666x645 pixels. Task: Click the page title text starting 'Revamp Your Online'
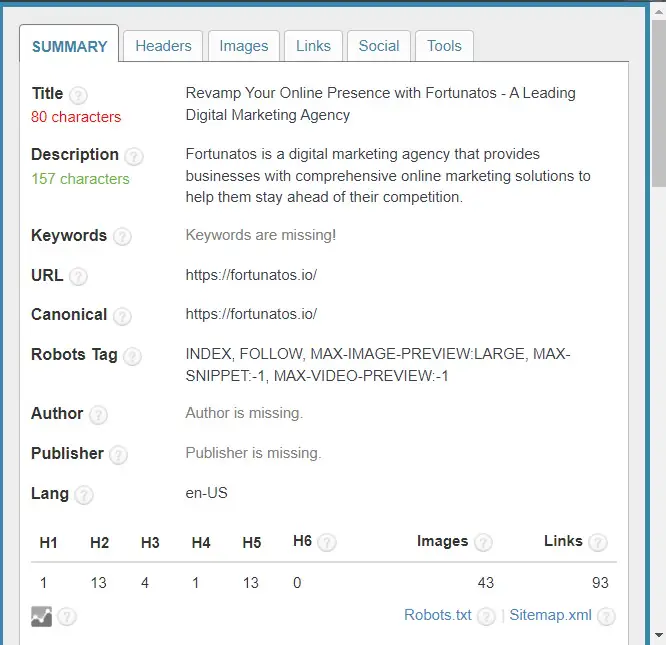pos(381,104)
